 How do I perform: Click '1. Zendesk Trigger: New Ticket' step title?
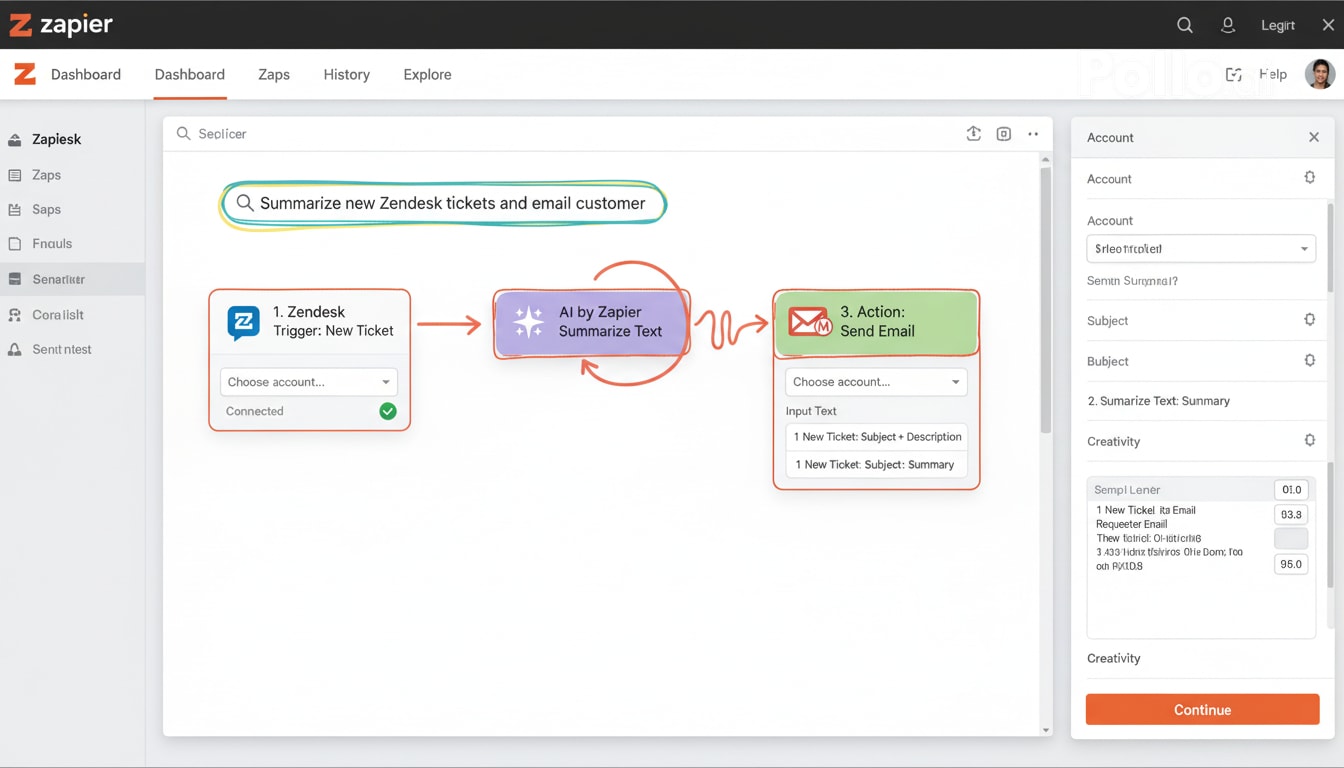click(333, 321)
